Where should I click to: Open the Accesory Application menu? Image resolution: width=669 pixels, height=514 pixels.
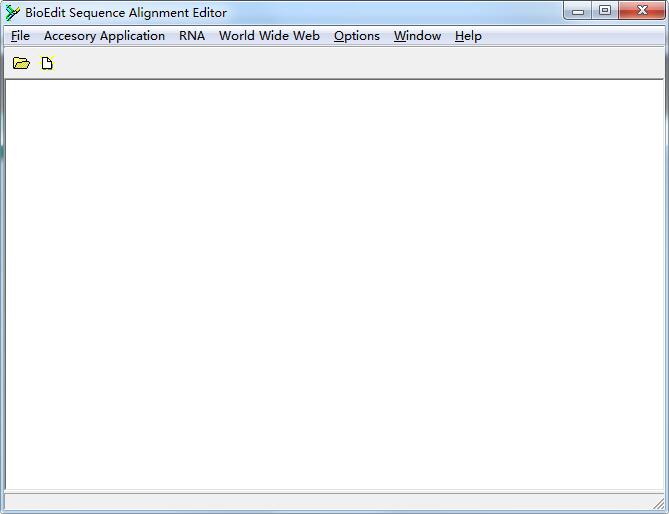click(x=105, y=36)
